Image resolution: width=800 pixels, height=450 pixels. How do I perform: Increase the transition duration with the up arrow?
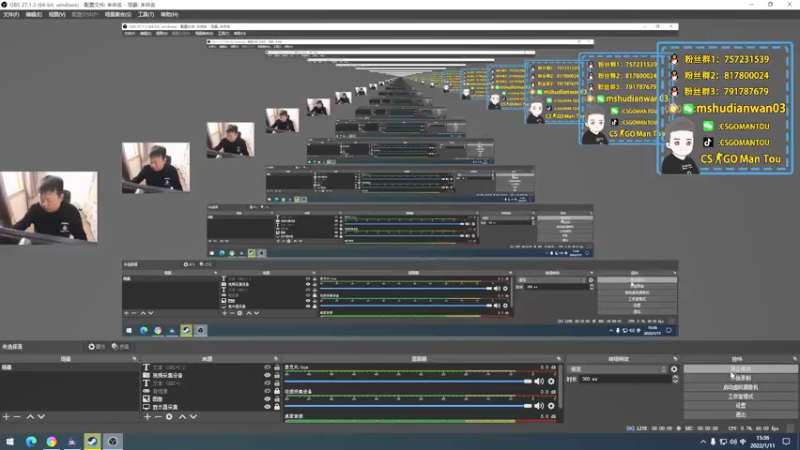676,377
